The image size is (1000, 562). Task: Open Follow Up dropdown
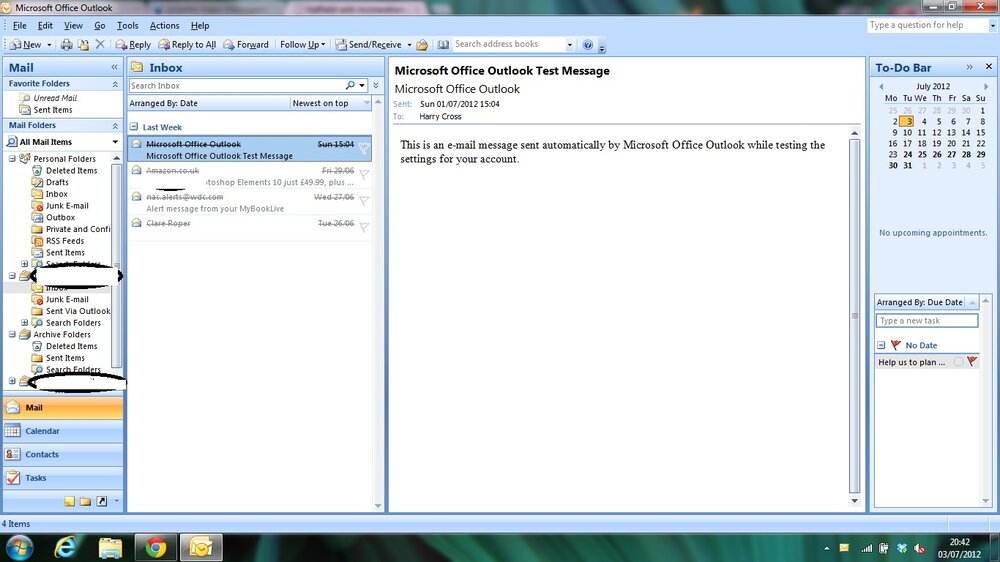click(x=302, y=45)
